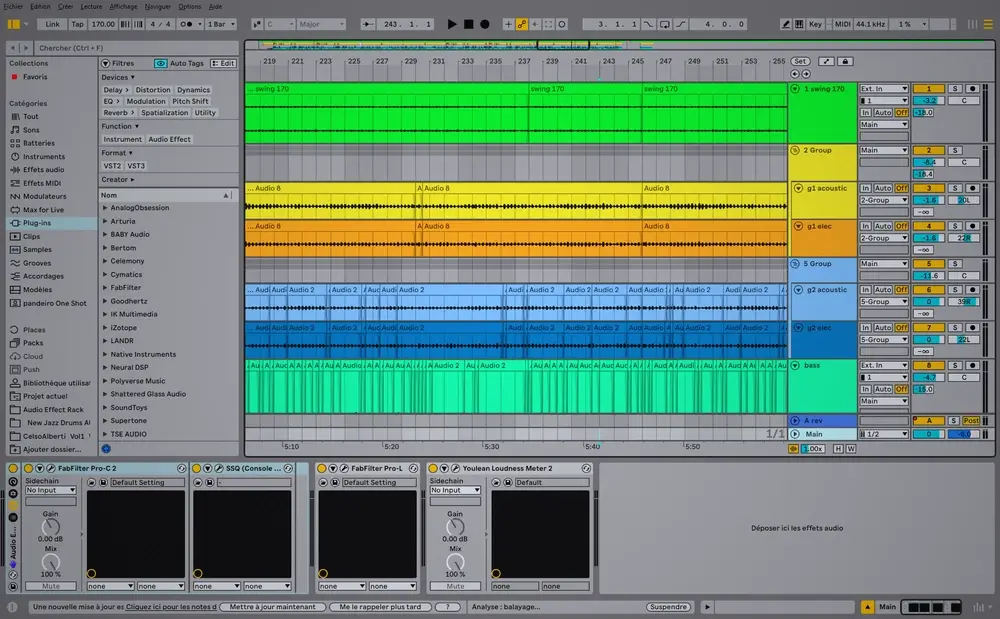Click the scale awareness icon beside key C
Image resolution: width=1000 pixels, height=619 pixels.
256,24
